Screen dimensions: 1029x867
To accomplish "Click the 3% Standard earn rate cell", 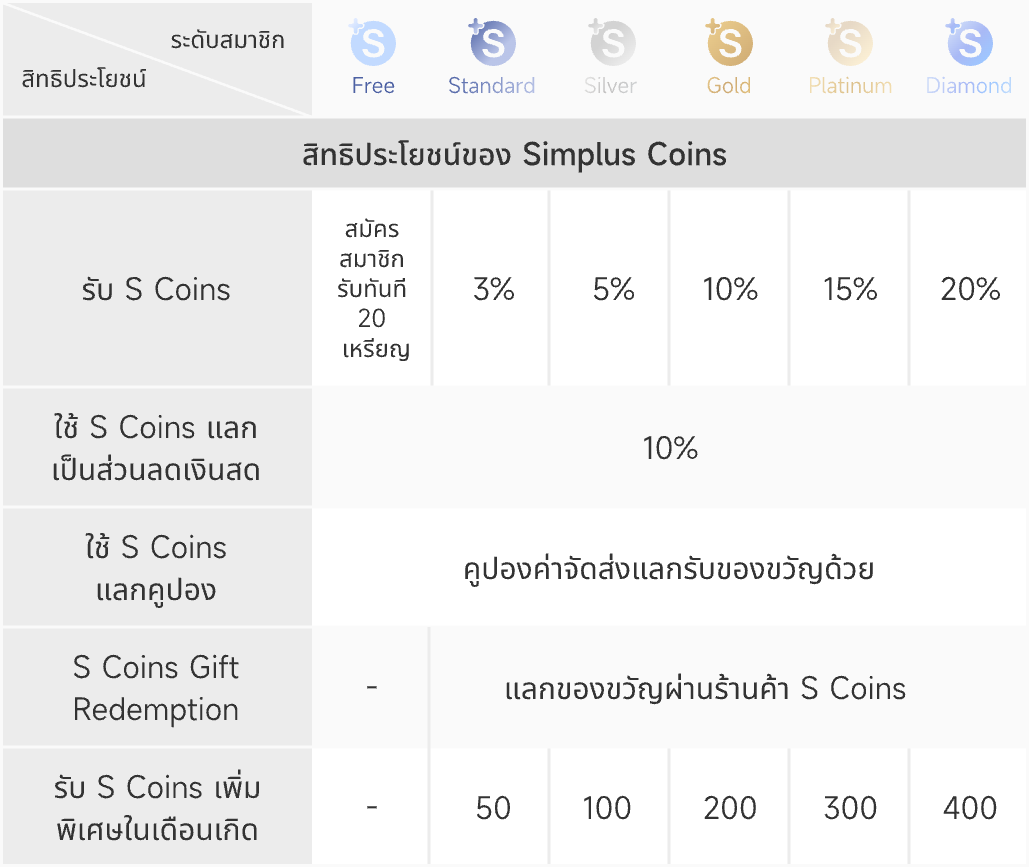I will pos(493,290).
